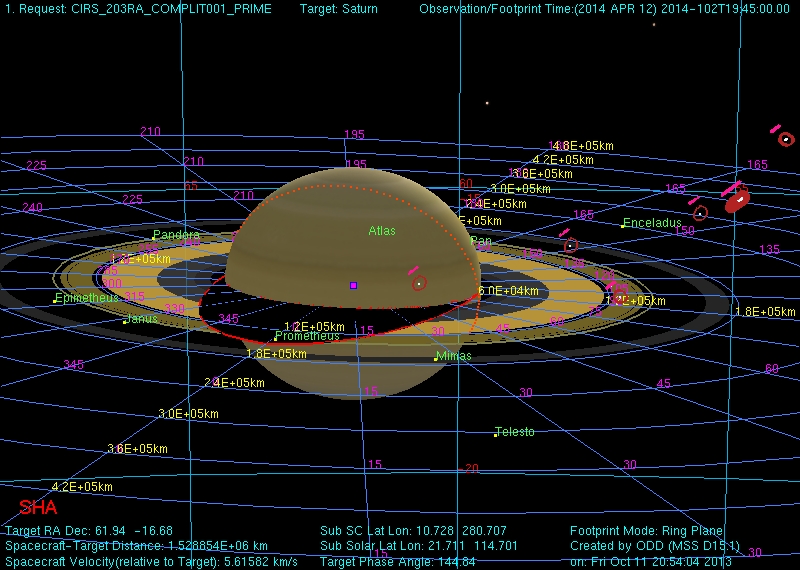Select the Atlas moon label

click(382, 231)
